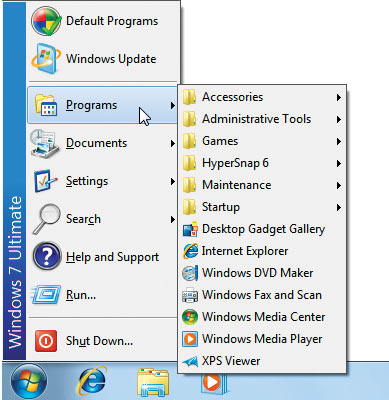Viewport: 389px width, 400px height.
Task: Click the Startup folder icon
Action: [x=190, y=207]
